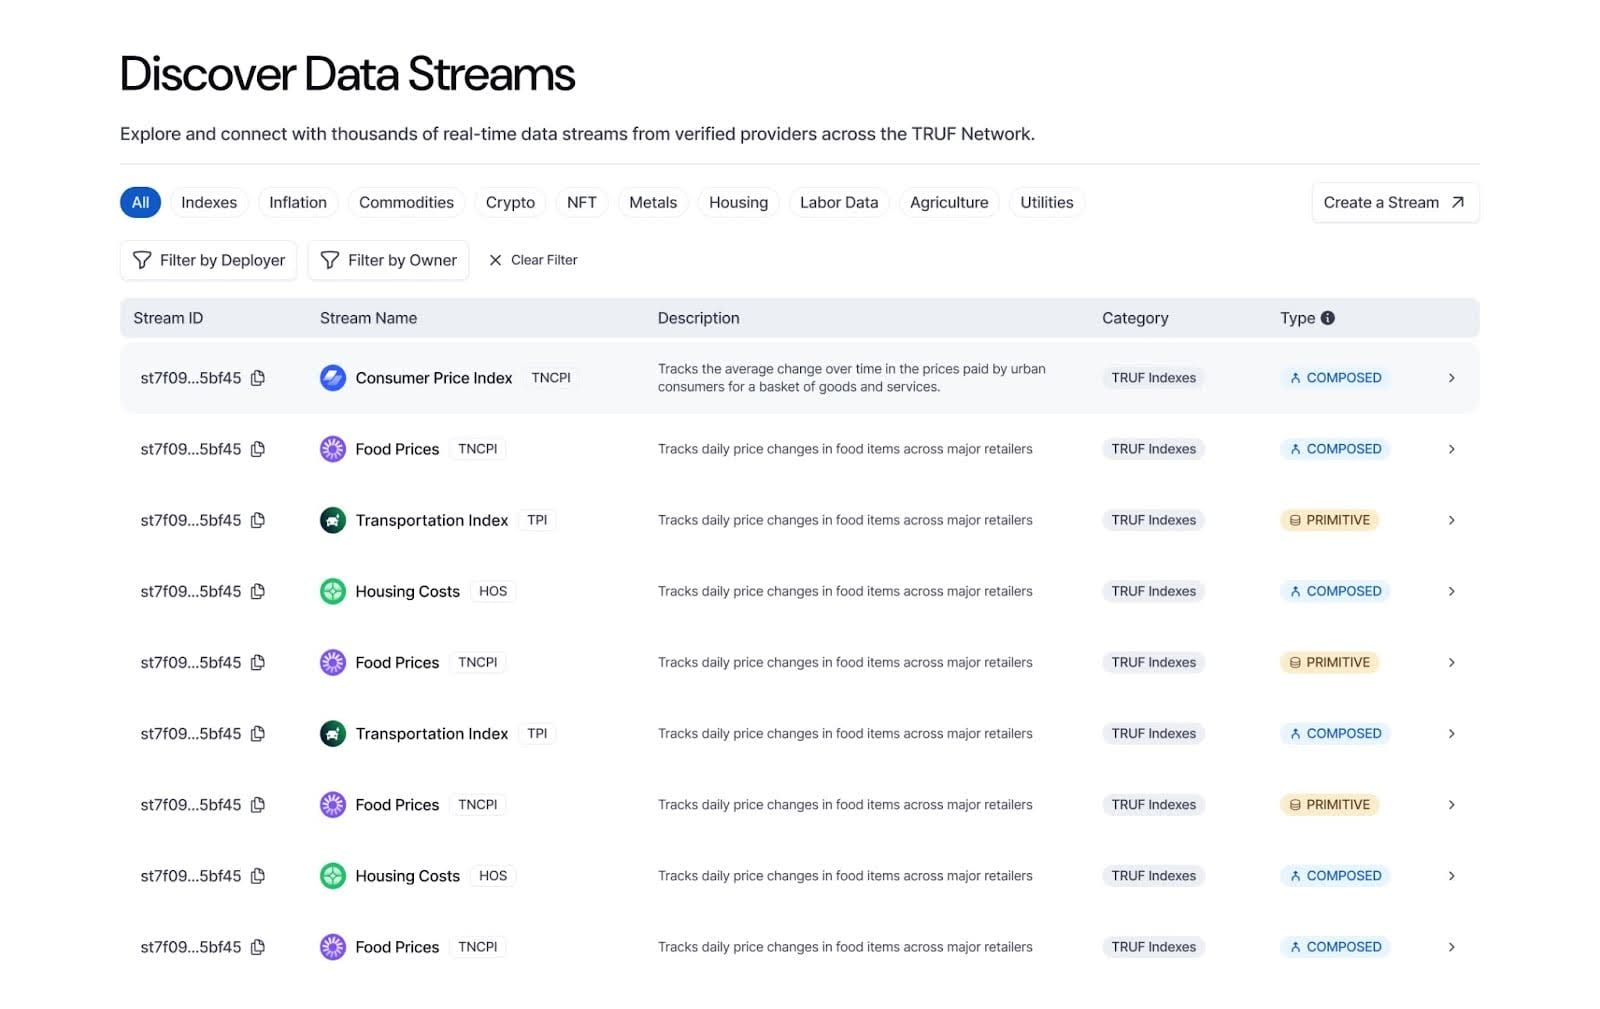Expand the first Transportation Index row chevron
The image size is (1600, 1009).
click(x=1451, y=520)
